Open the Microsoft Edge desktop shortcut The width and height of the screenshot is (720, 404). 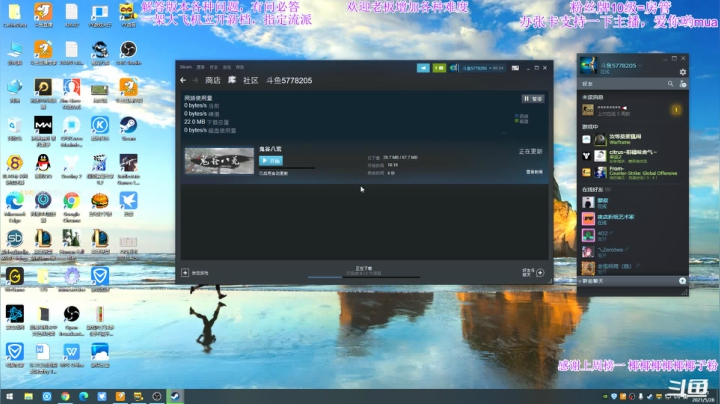point(15,207)
